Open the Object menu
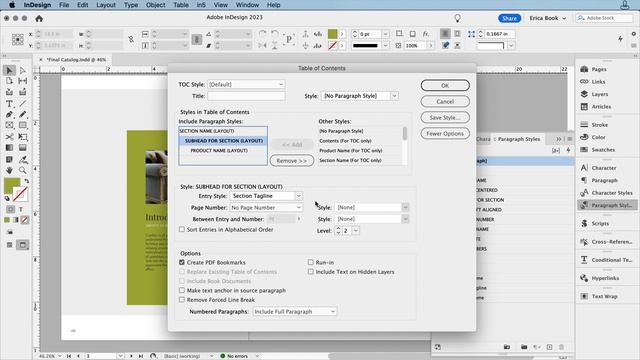This screenshot has width=640, height=360. click(x=156, y=5)
